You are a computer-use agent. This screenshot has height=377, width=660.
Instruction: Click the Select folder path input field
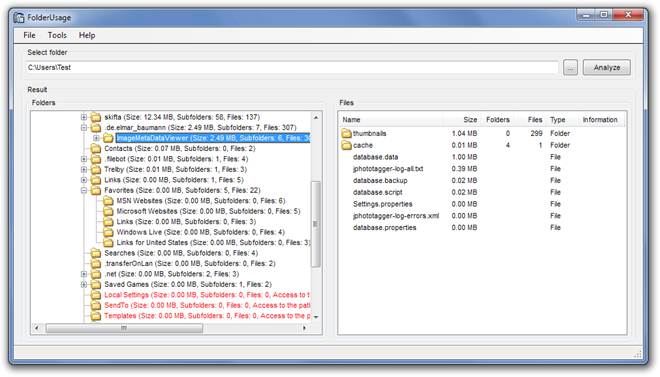pyautogui.click(x=292, y=67)
